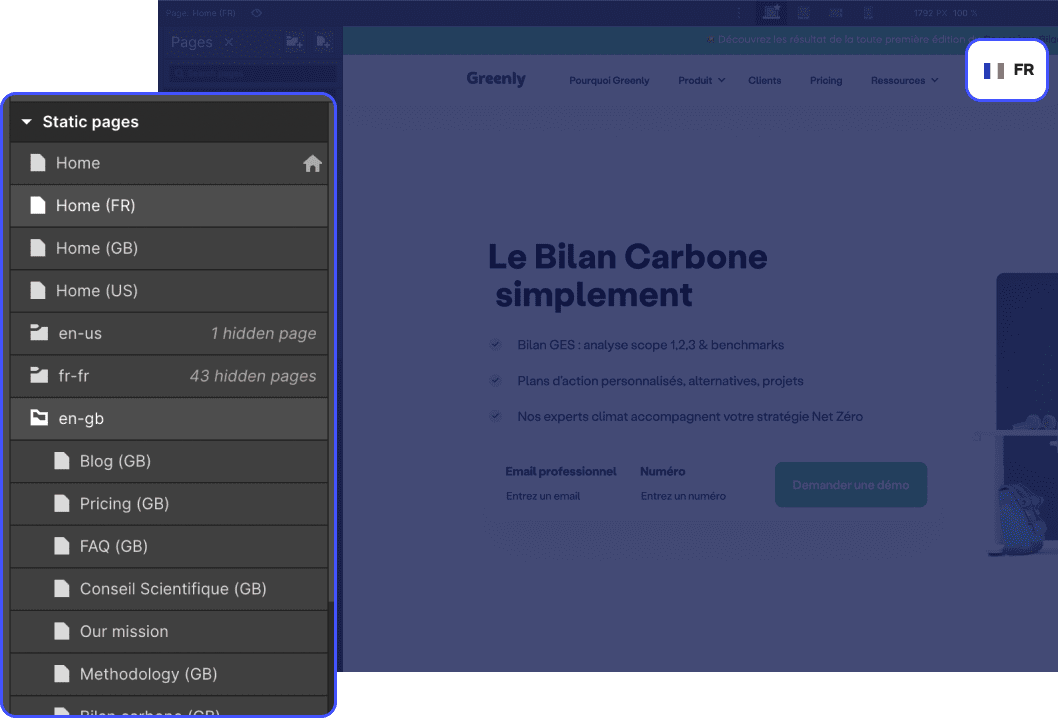Screen dimensions: 1058x718
Task: Open the FAQ (GB) page
Action: pos(169,546)
